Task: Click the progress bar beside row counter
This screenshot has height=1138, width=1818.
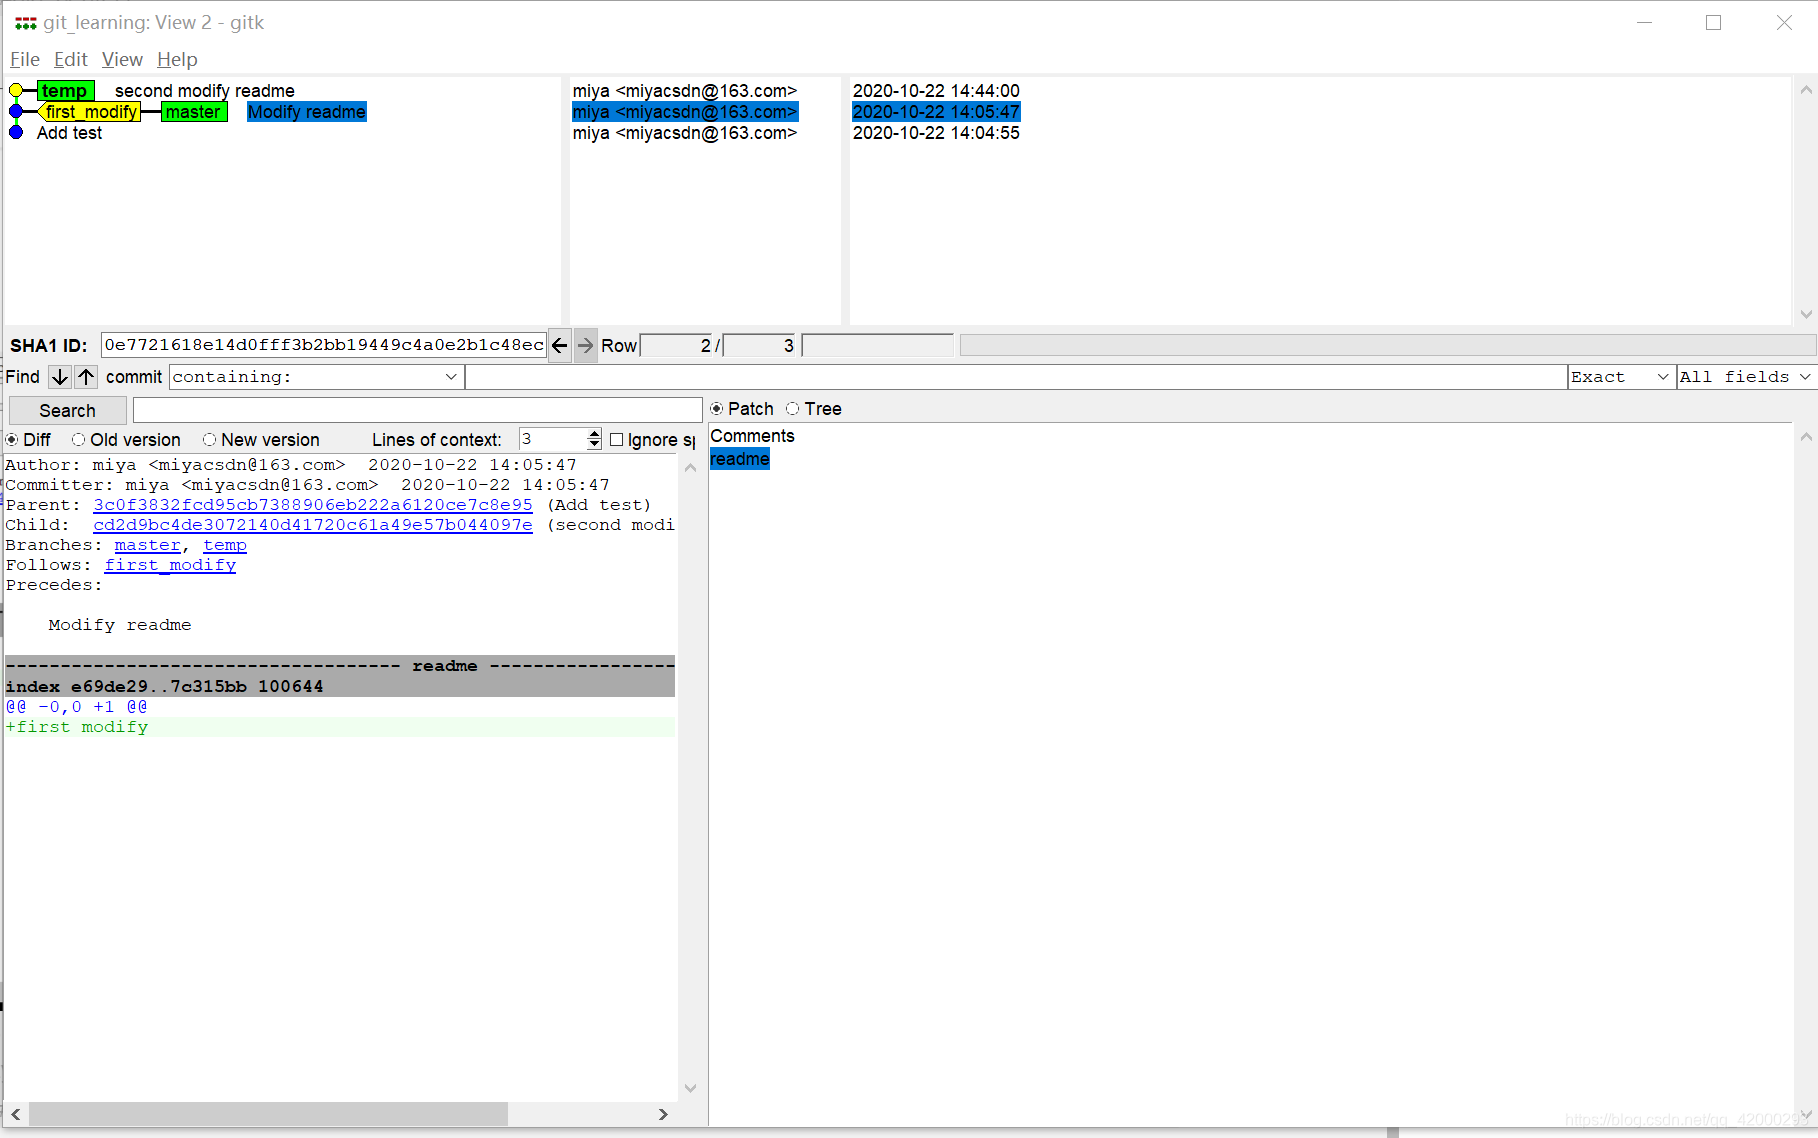Action: coord(1387,346)
